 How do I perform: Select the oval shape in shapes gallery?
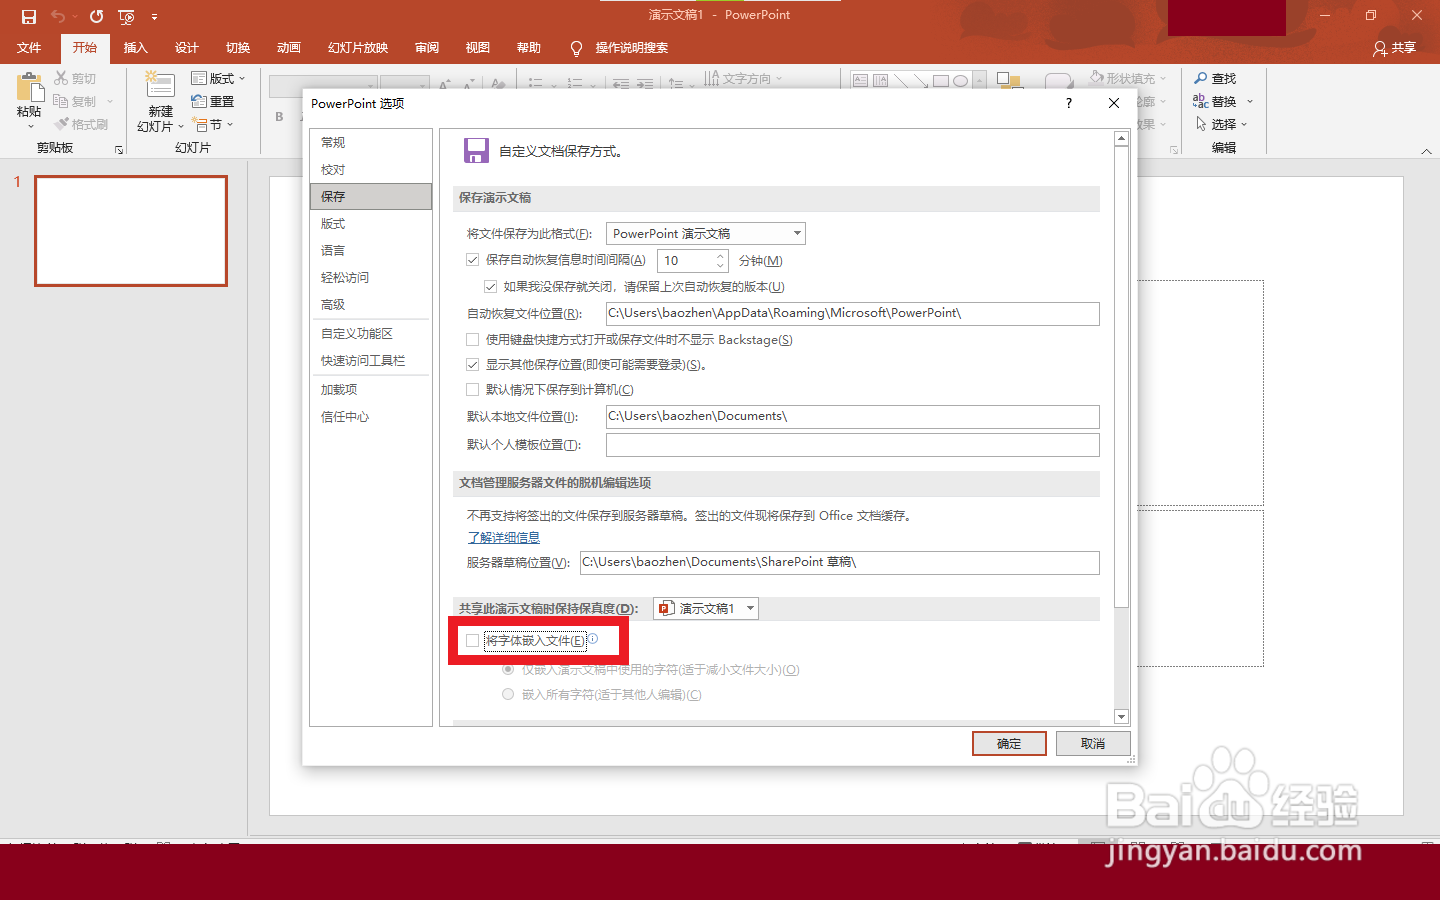point(960,81)
